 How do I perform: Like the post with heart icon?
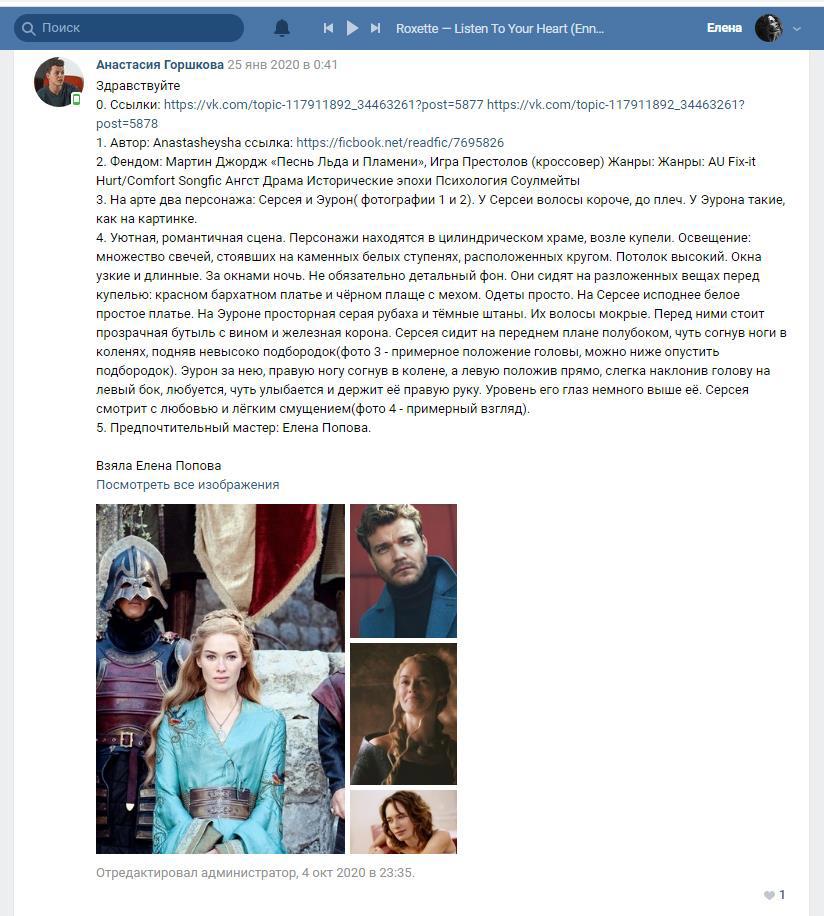pos(770,895)
